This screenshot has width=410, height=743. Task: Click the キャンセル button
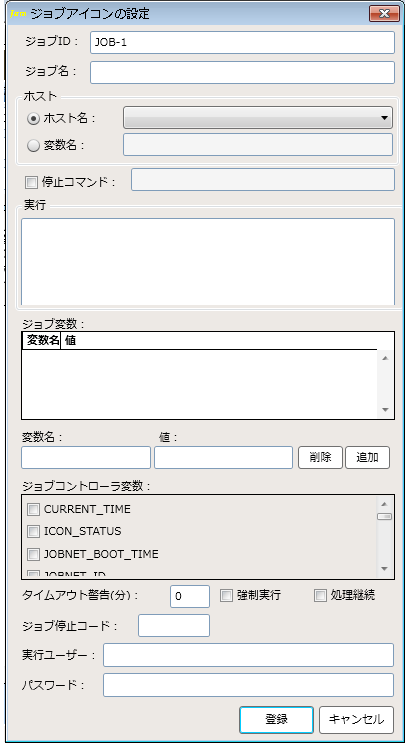[x=356, y=720]
